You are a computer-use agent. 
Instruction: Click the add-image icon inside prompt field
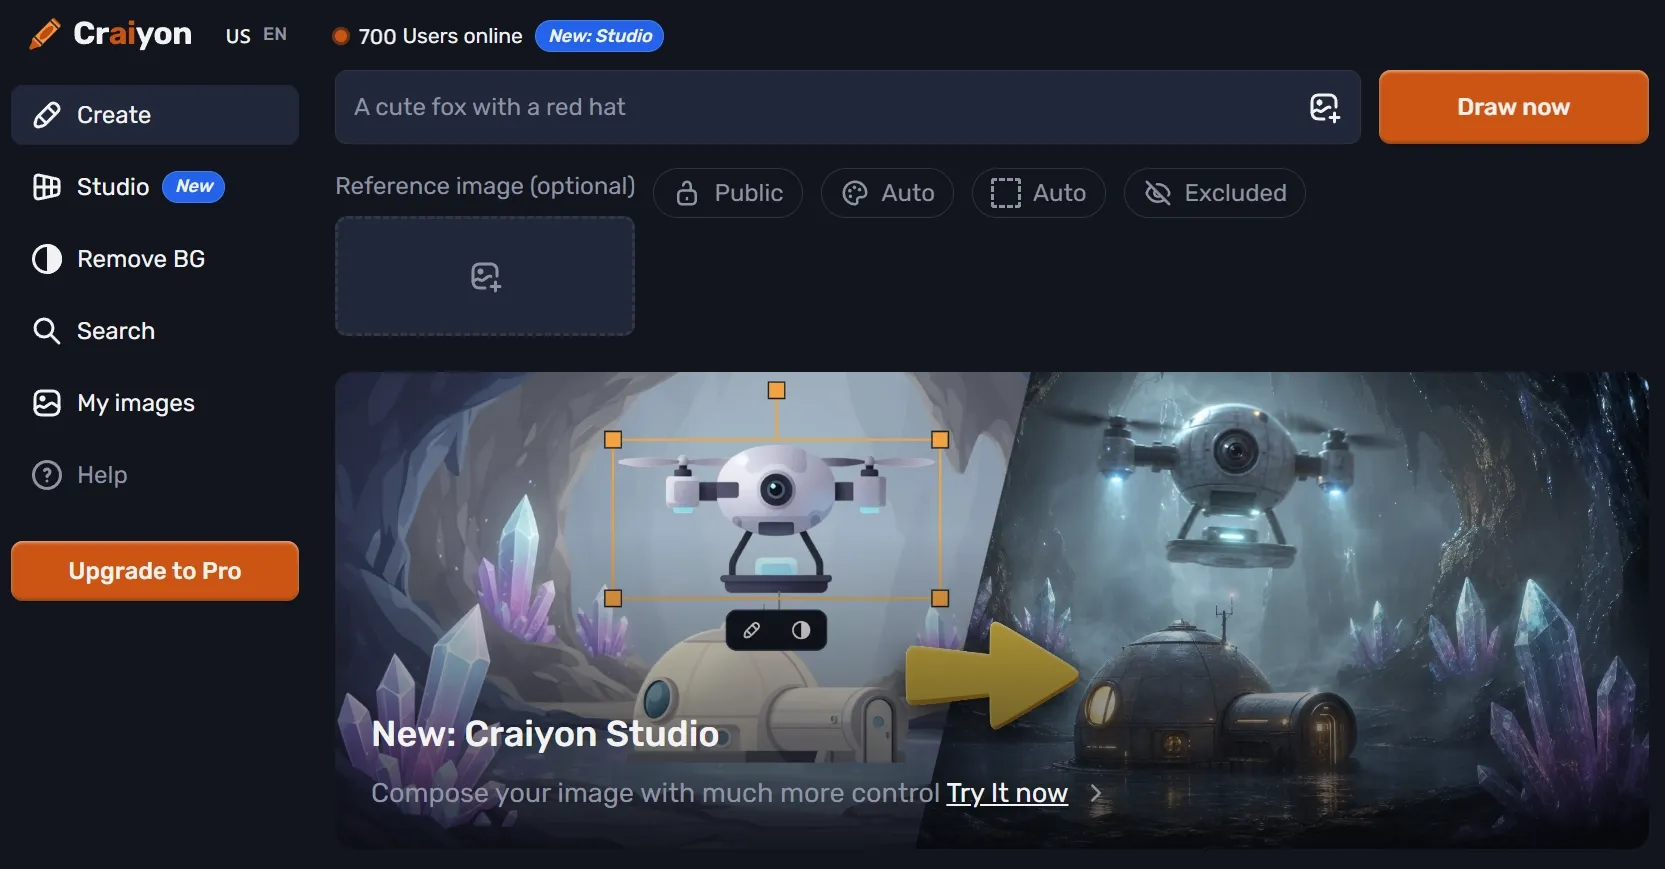[x=1324, y=107]
